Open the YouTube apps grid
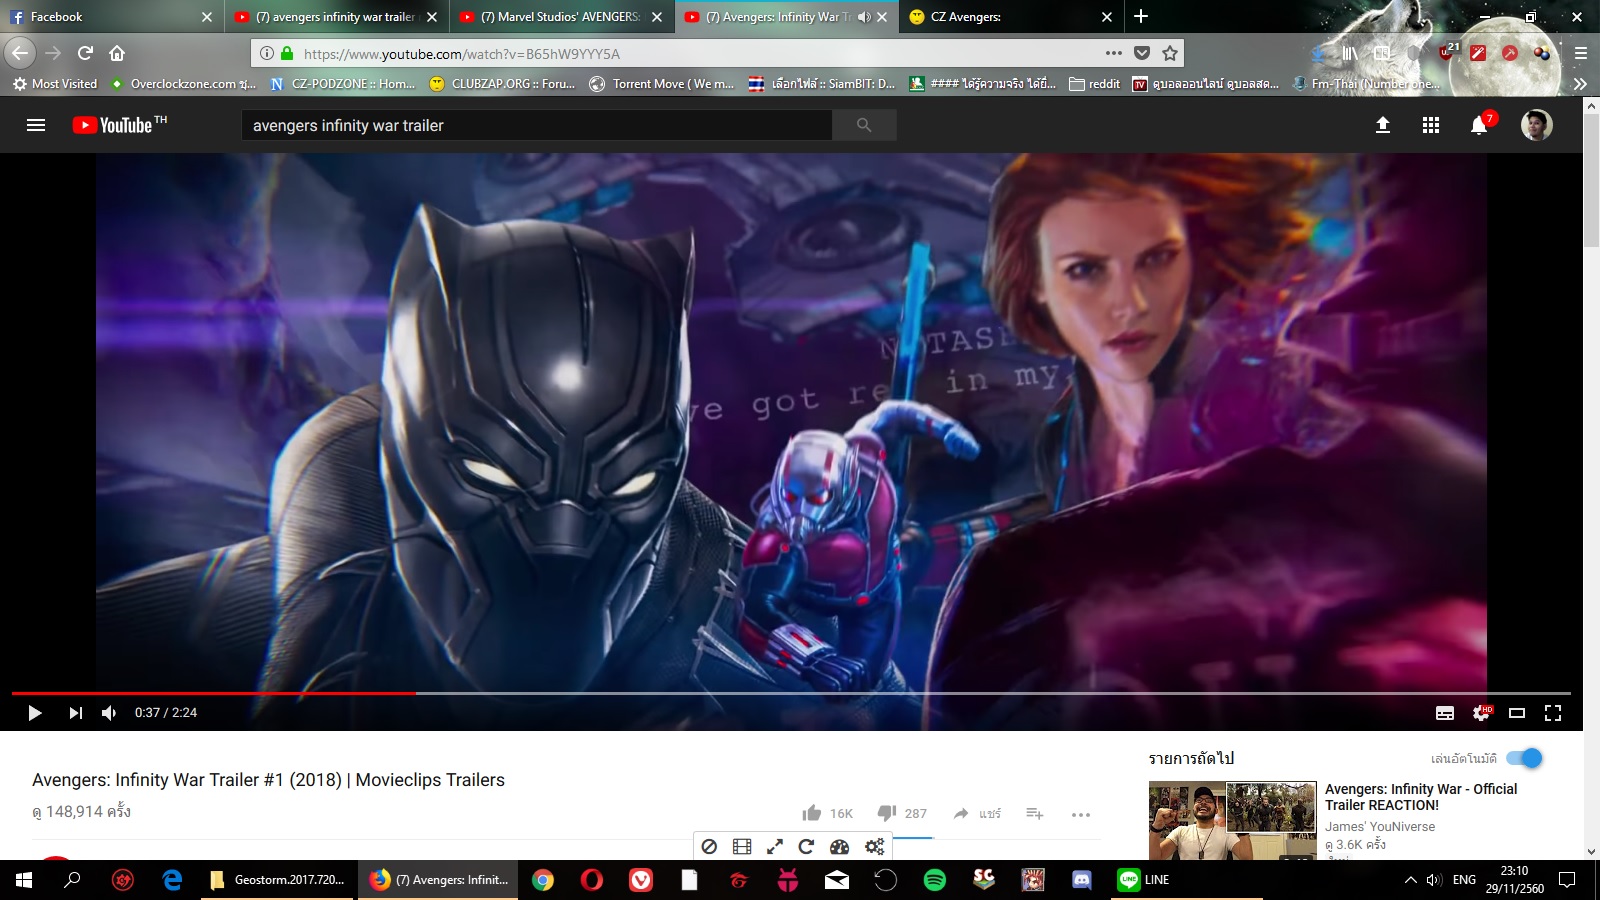 pyautogui.click(x=1431, y=125)
